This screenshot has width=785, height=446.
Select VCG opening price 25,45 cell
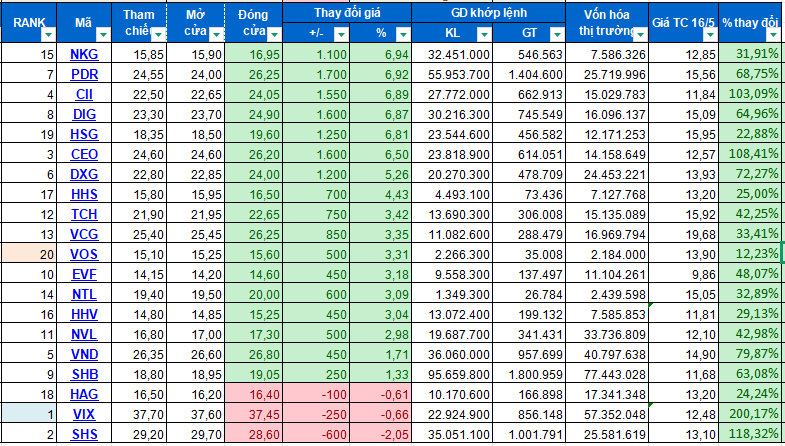196,234
